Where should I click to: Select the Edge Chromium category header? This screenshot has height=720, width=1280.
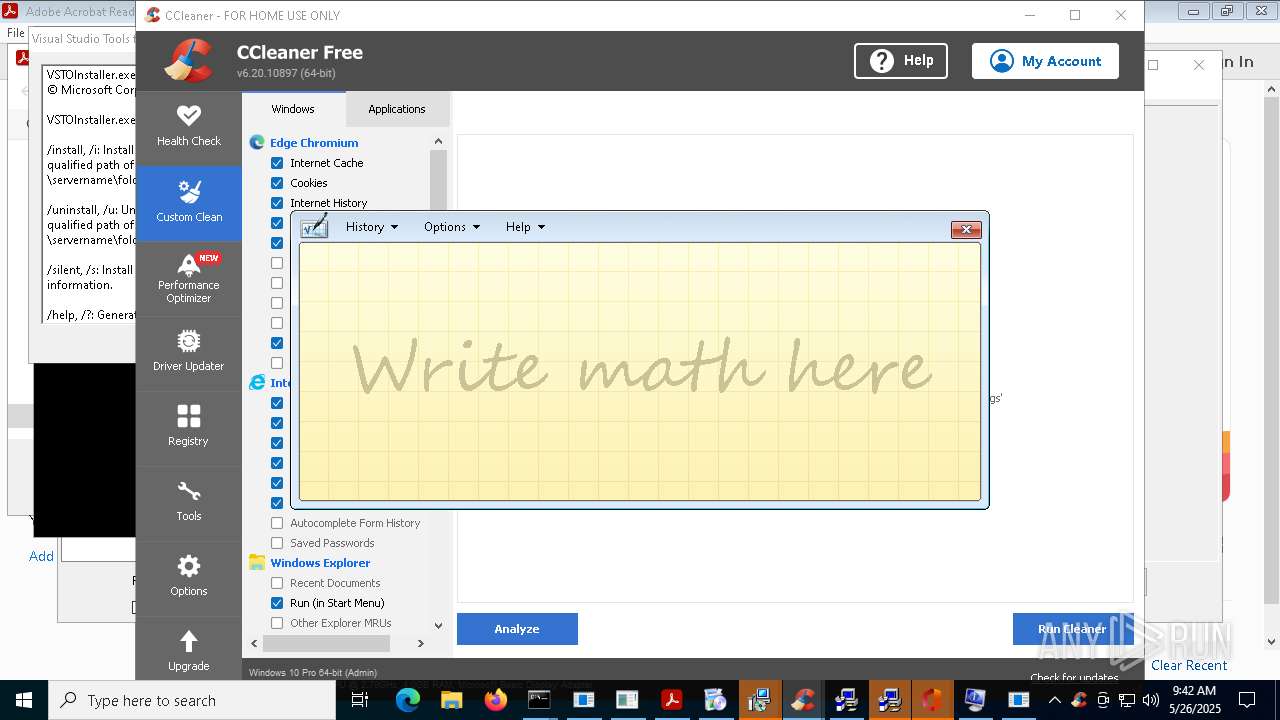[314, 143]
